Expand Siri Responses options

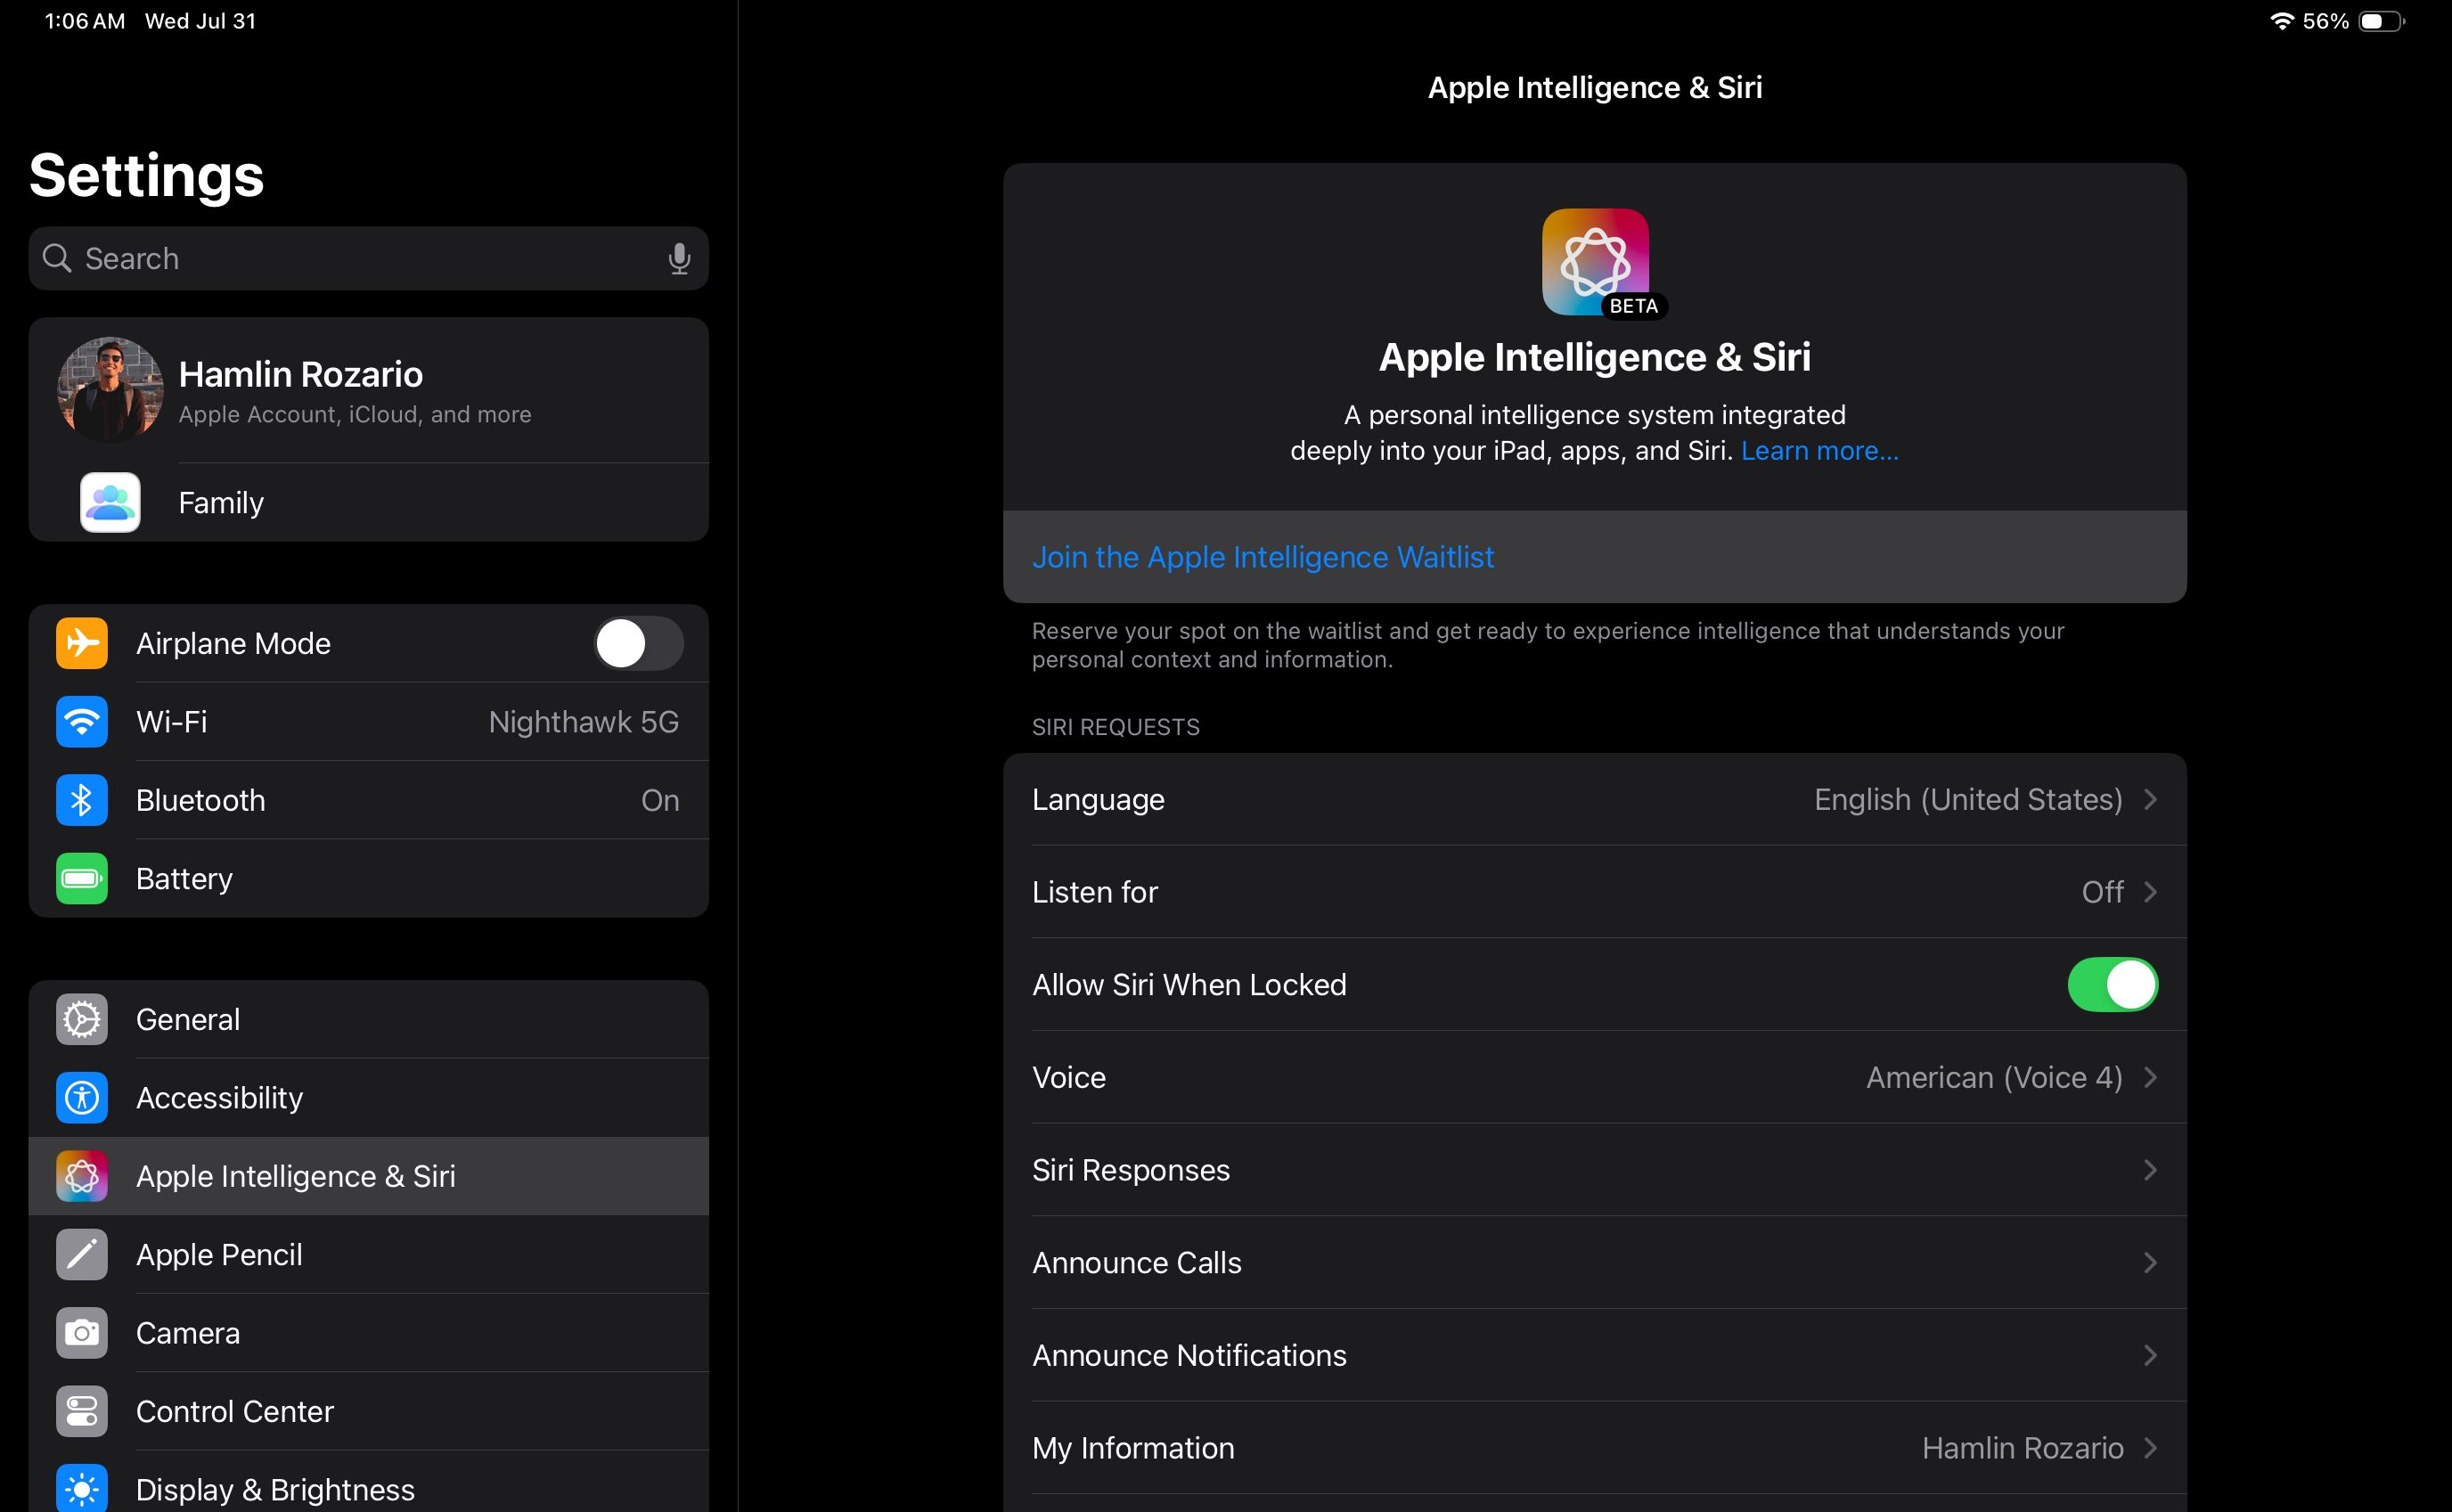tap(1594, 1169)
